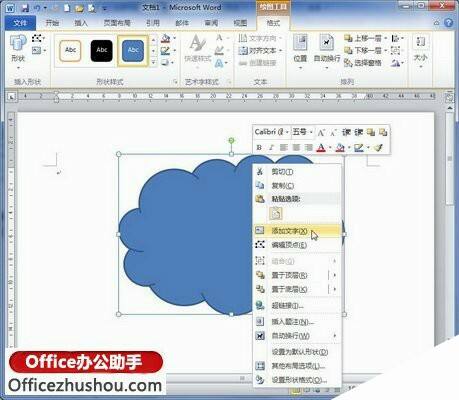The width and height of the screenshot is (459, 400).
Task: Toggle Italic in the mini toolbar
Action: (x=271, y=147)
